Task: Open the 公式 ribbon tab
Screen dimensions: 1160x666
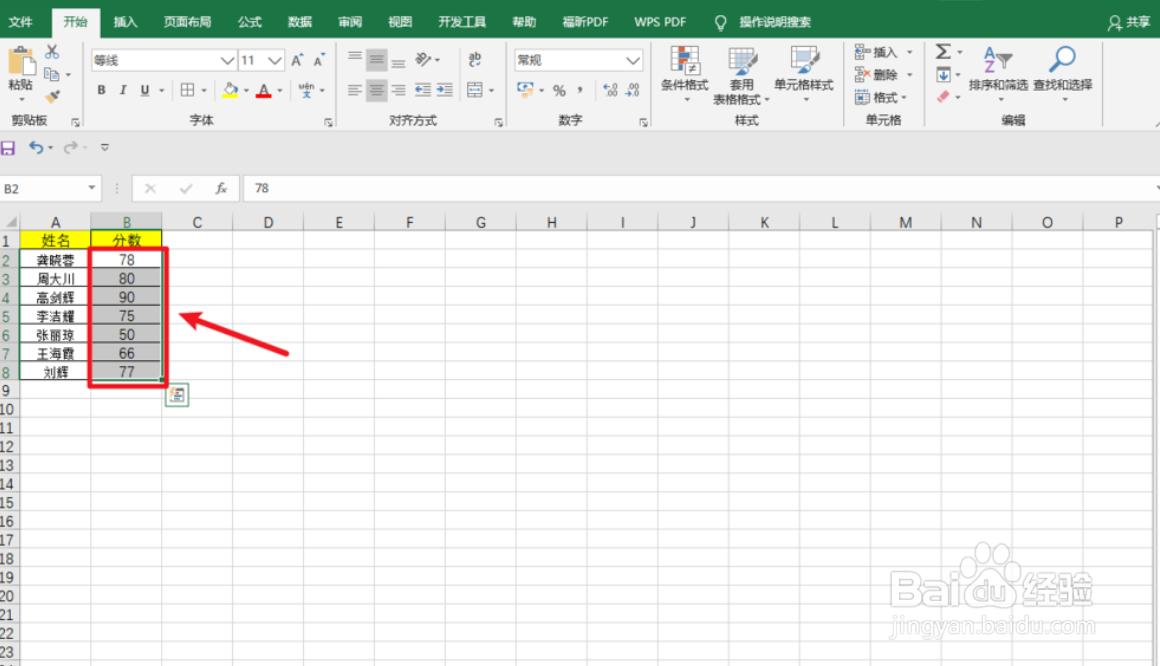Action: click(x=249, y=21)
